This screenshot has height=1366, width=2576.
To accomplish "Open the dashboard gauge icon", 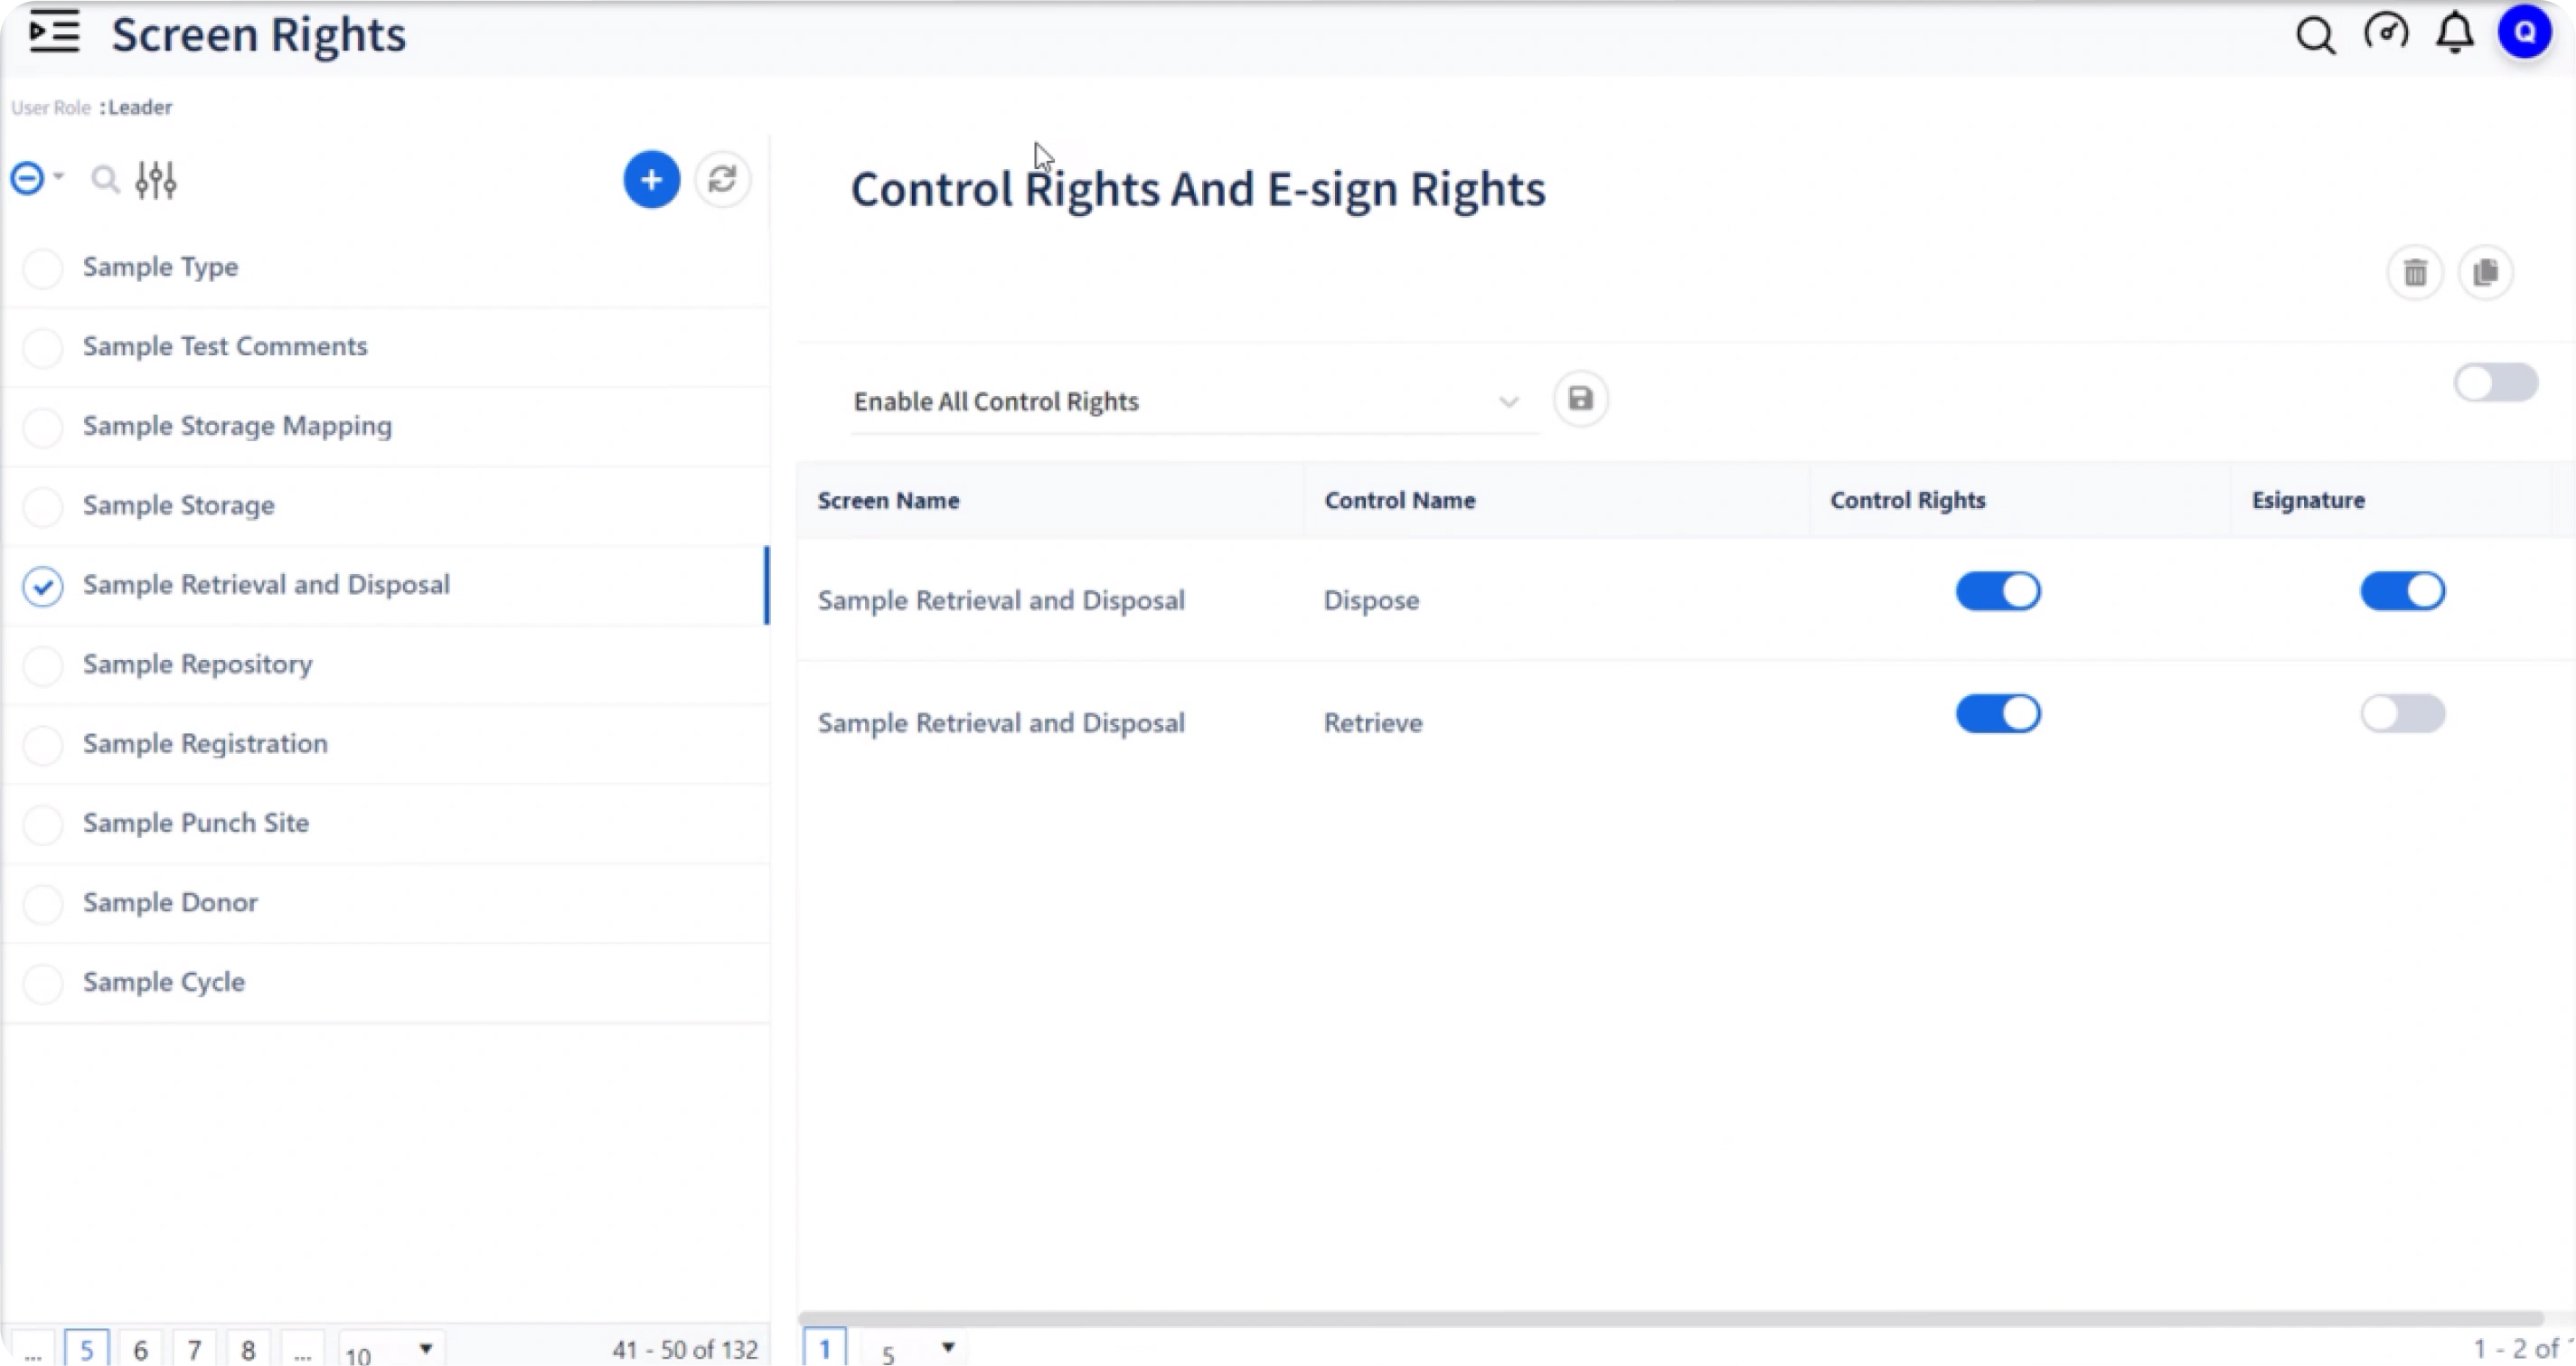I will point(2386,32).
